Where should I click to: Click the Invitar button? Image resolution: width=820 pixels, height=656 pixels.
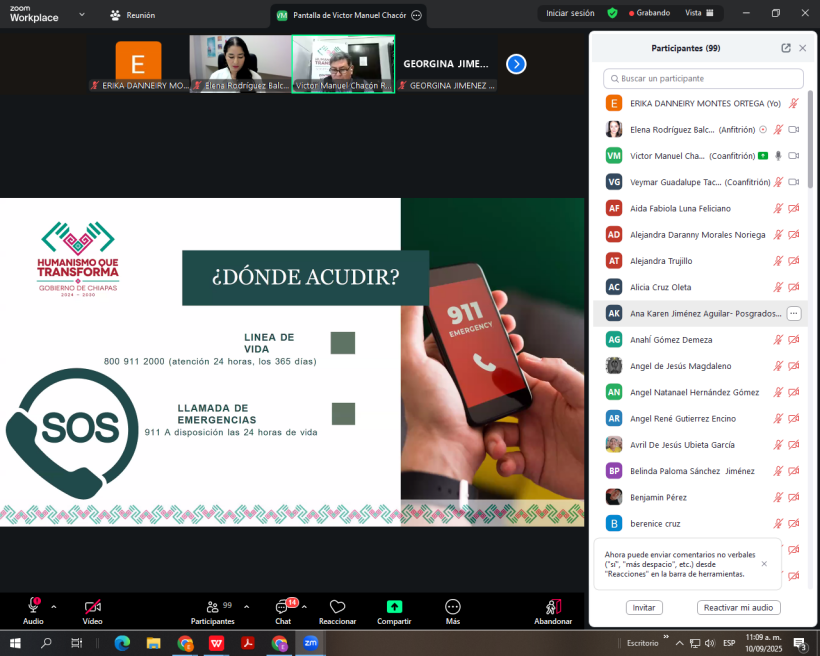pos(644,607)
